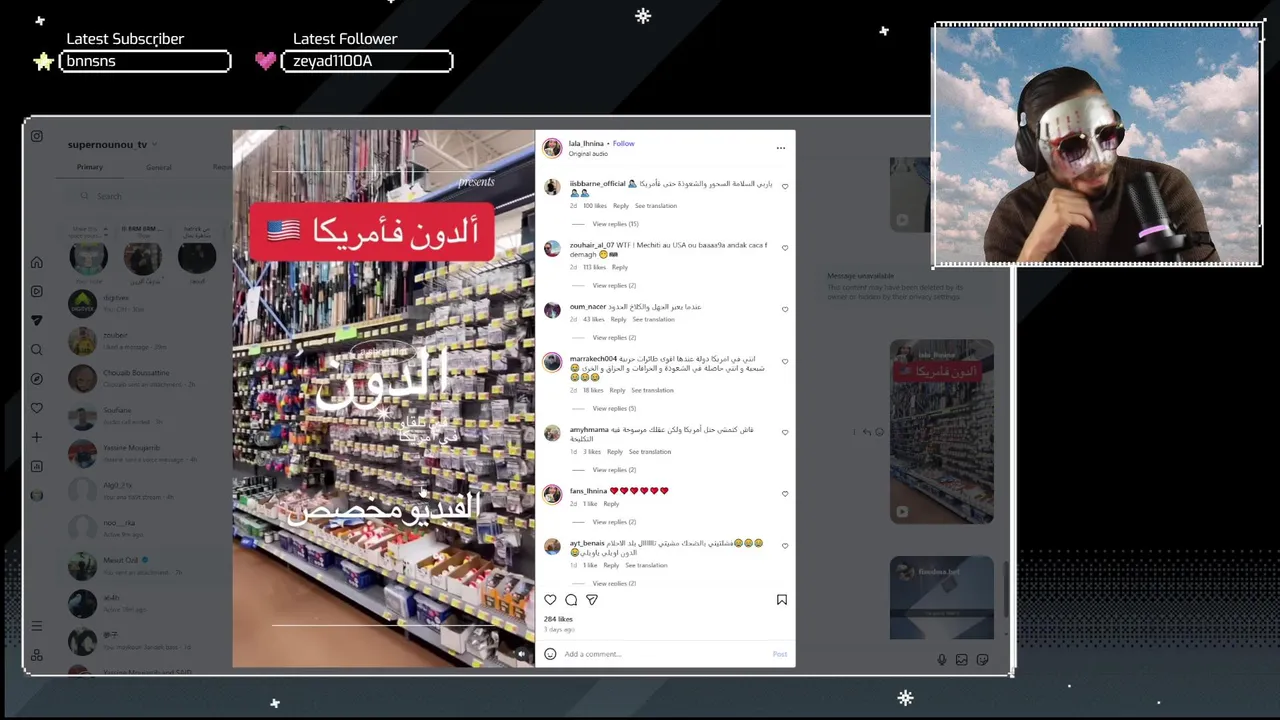Click Post to submit comment
This screenshot has width=1280, height=720.
(x=780, y=654)
